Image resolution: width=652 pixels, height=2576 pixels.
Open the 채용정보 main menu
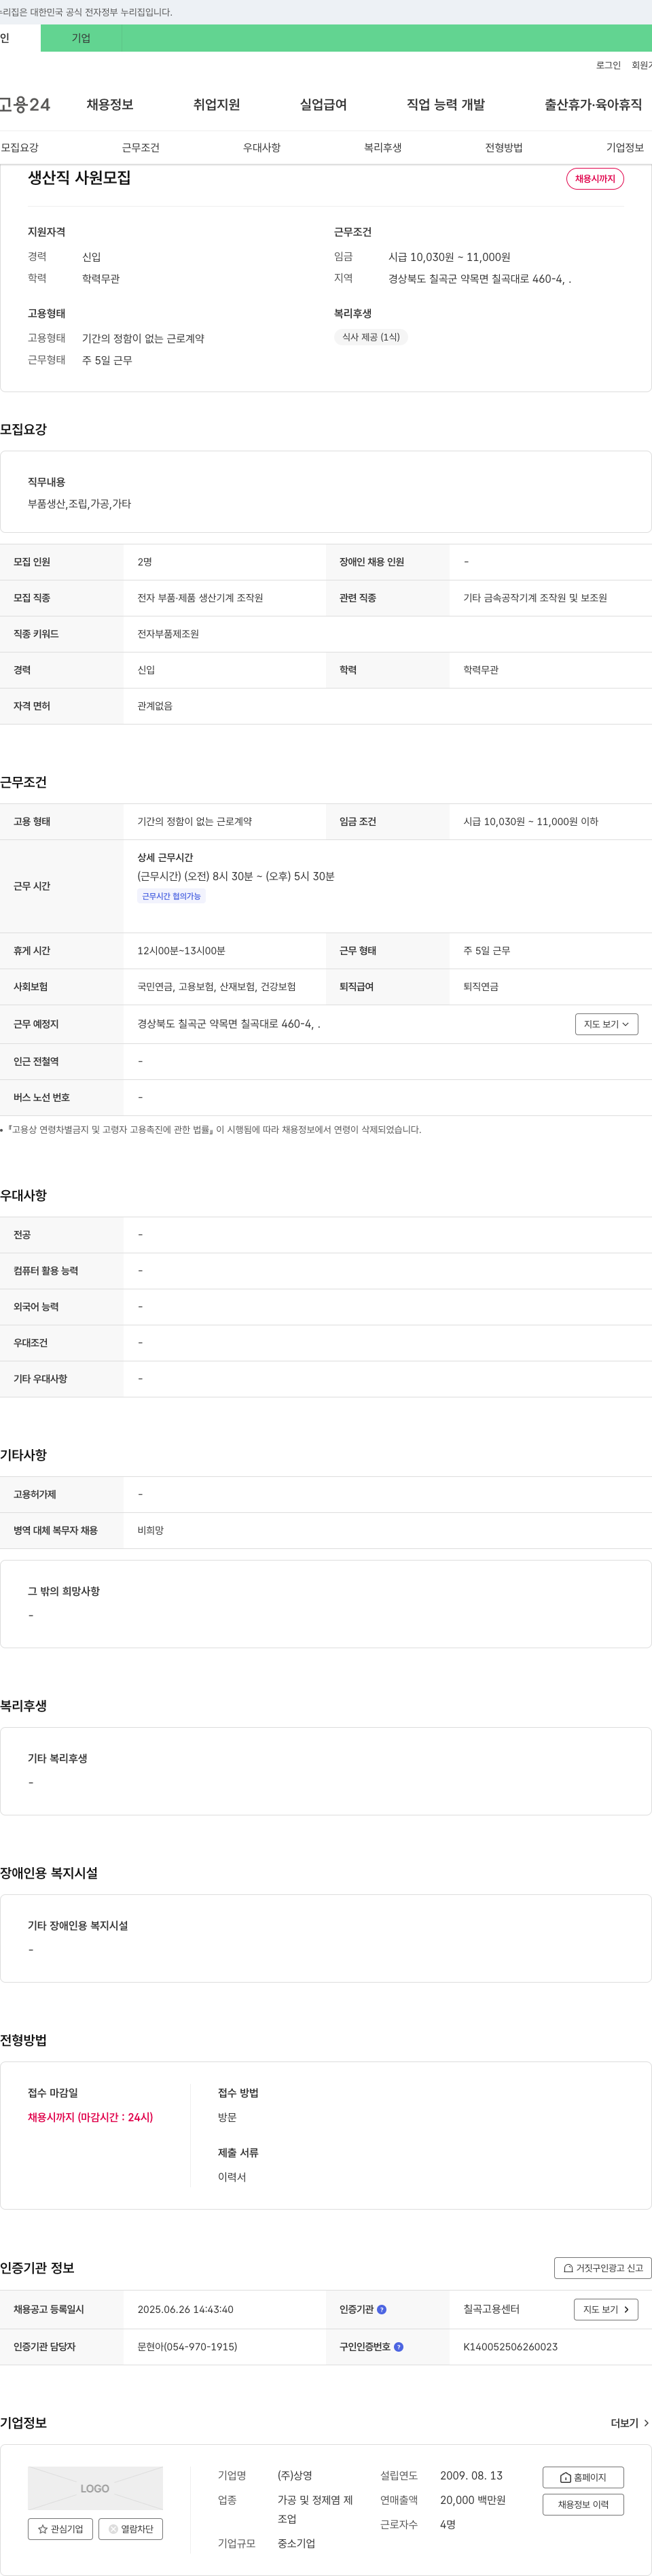point(110,105)
